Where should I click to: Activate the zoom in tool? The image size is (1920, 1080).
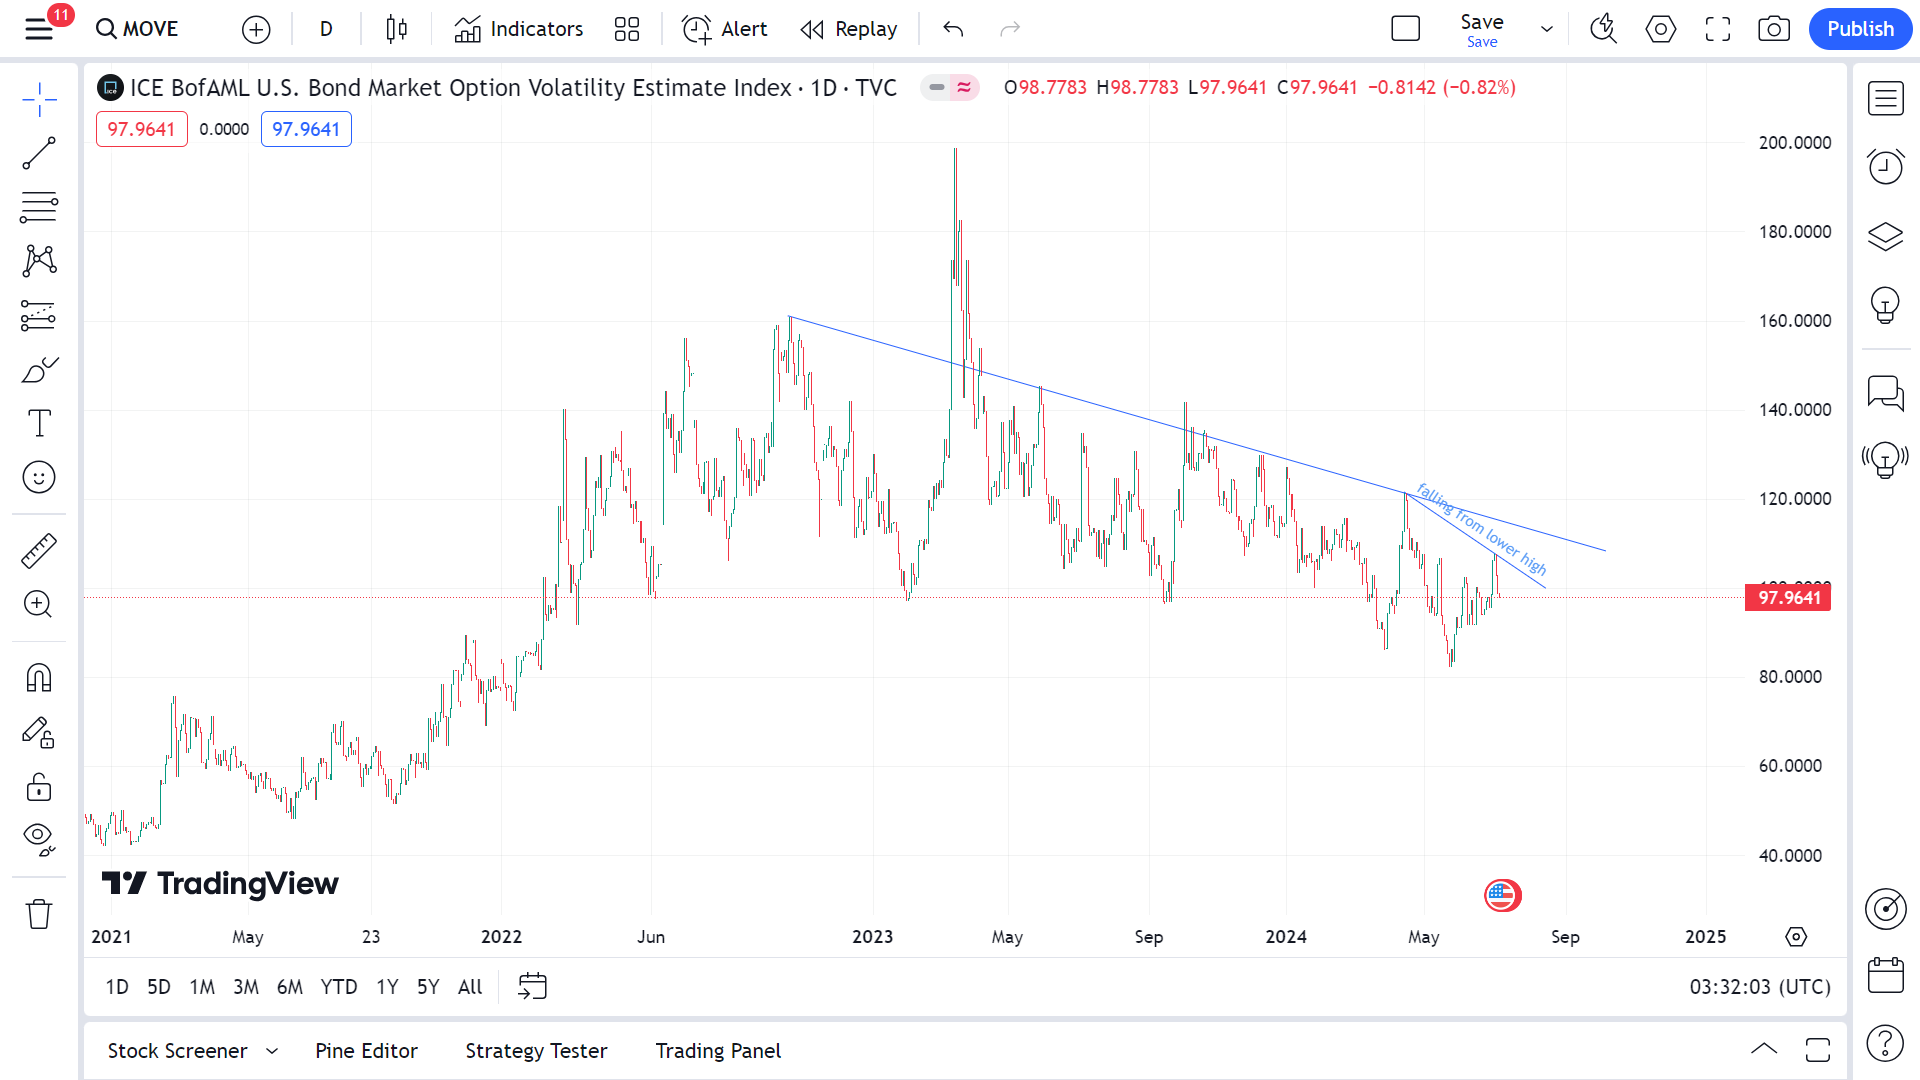pos(39,604)
